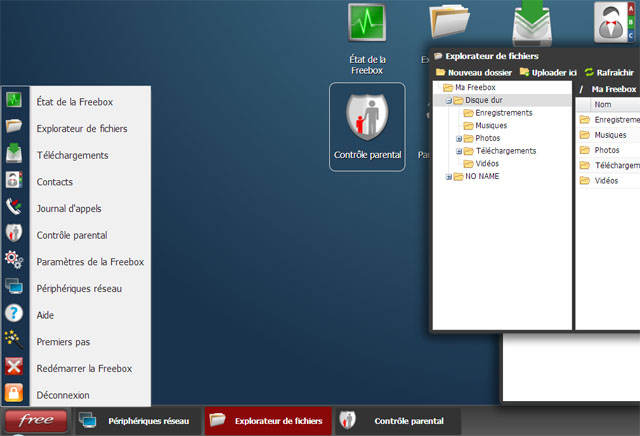The width and height of the screenshot is (640, 436).
Task: Choose Redémarrer la Freebox menu entry
Action: click(84, 369)
